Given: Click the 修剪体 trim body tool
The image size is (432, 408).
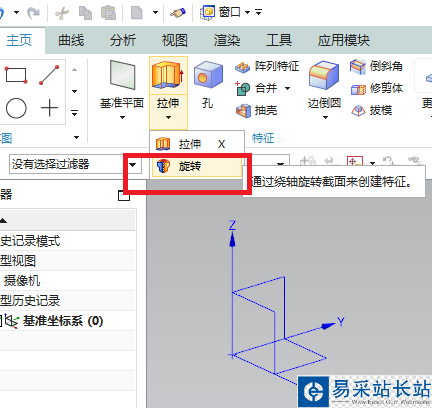Looking at the screenshot, I should click(377, 88).
